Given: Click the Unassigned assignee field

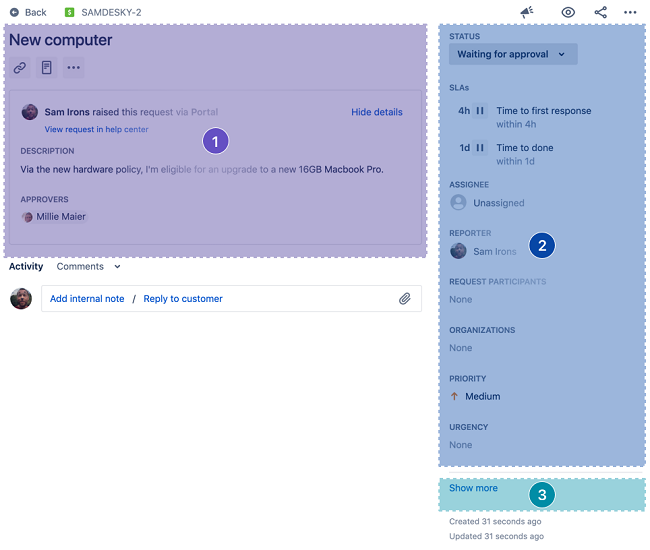Looking at the screenshot, I should pyautogui.click(x=497, y=203).
